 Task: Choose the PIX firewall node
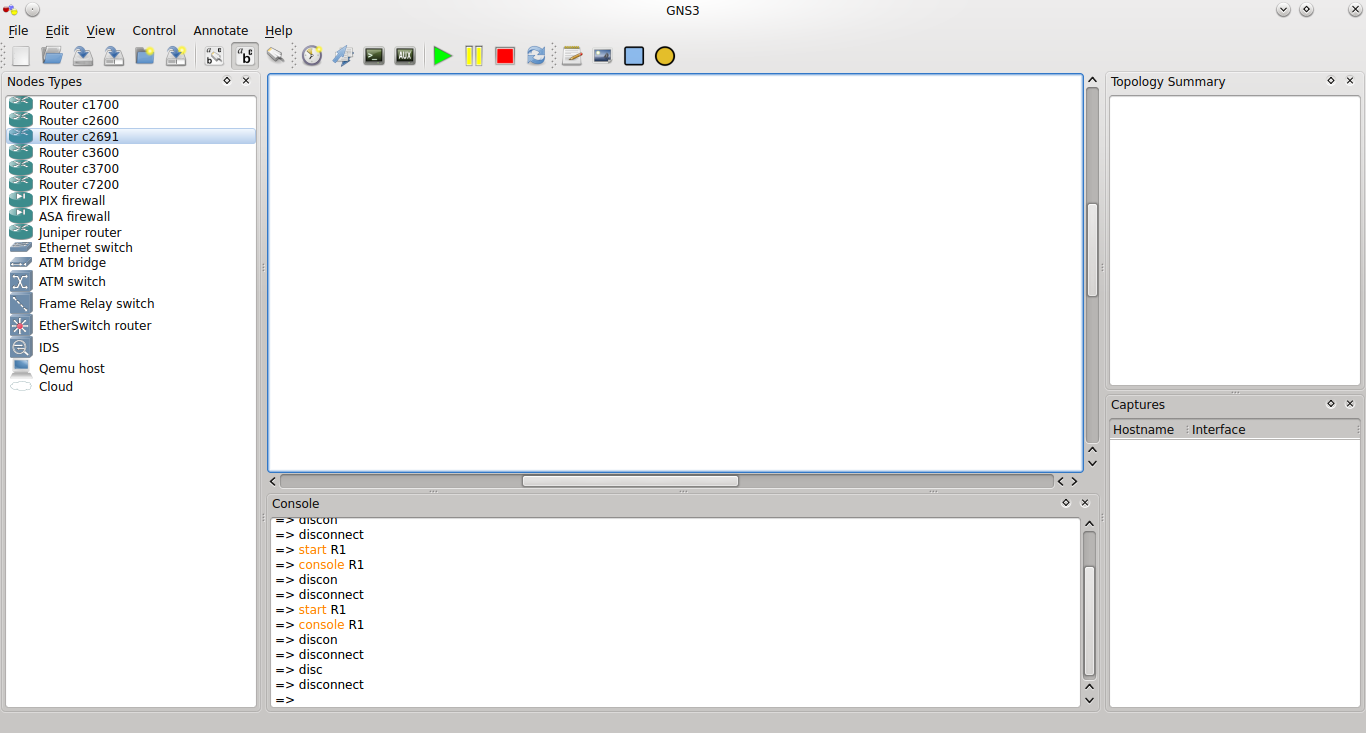click(x=72, y=200)
